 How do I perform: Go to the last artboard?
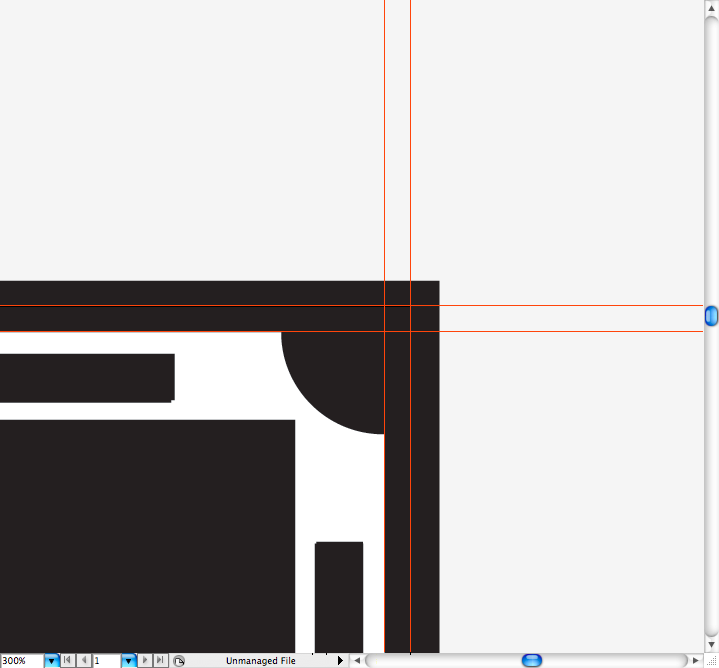(160, 660)
